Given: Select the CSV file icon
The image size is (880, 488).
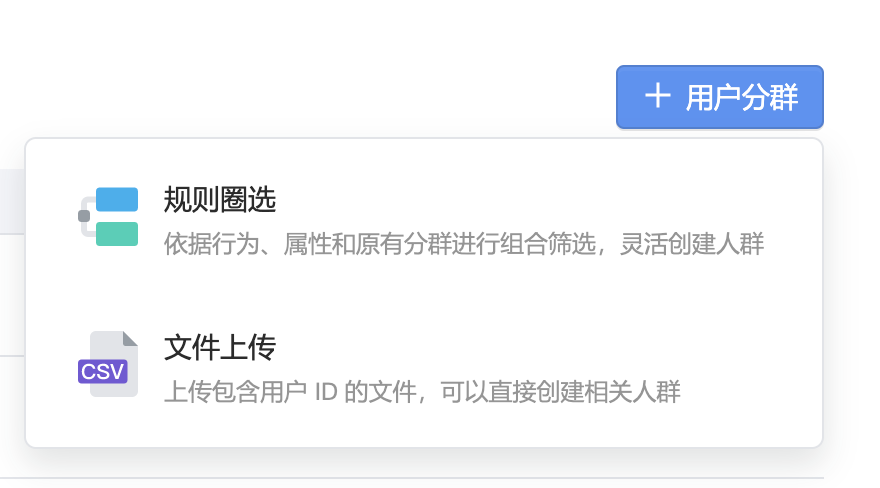Looking at the screenshot, I should pyautogui.click(x=108, y=364).
